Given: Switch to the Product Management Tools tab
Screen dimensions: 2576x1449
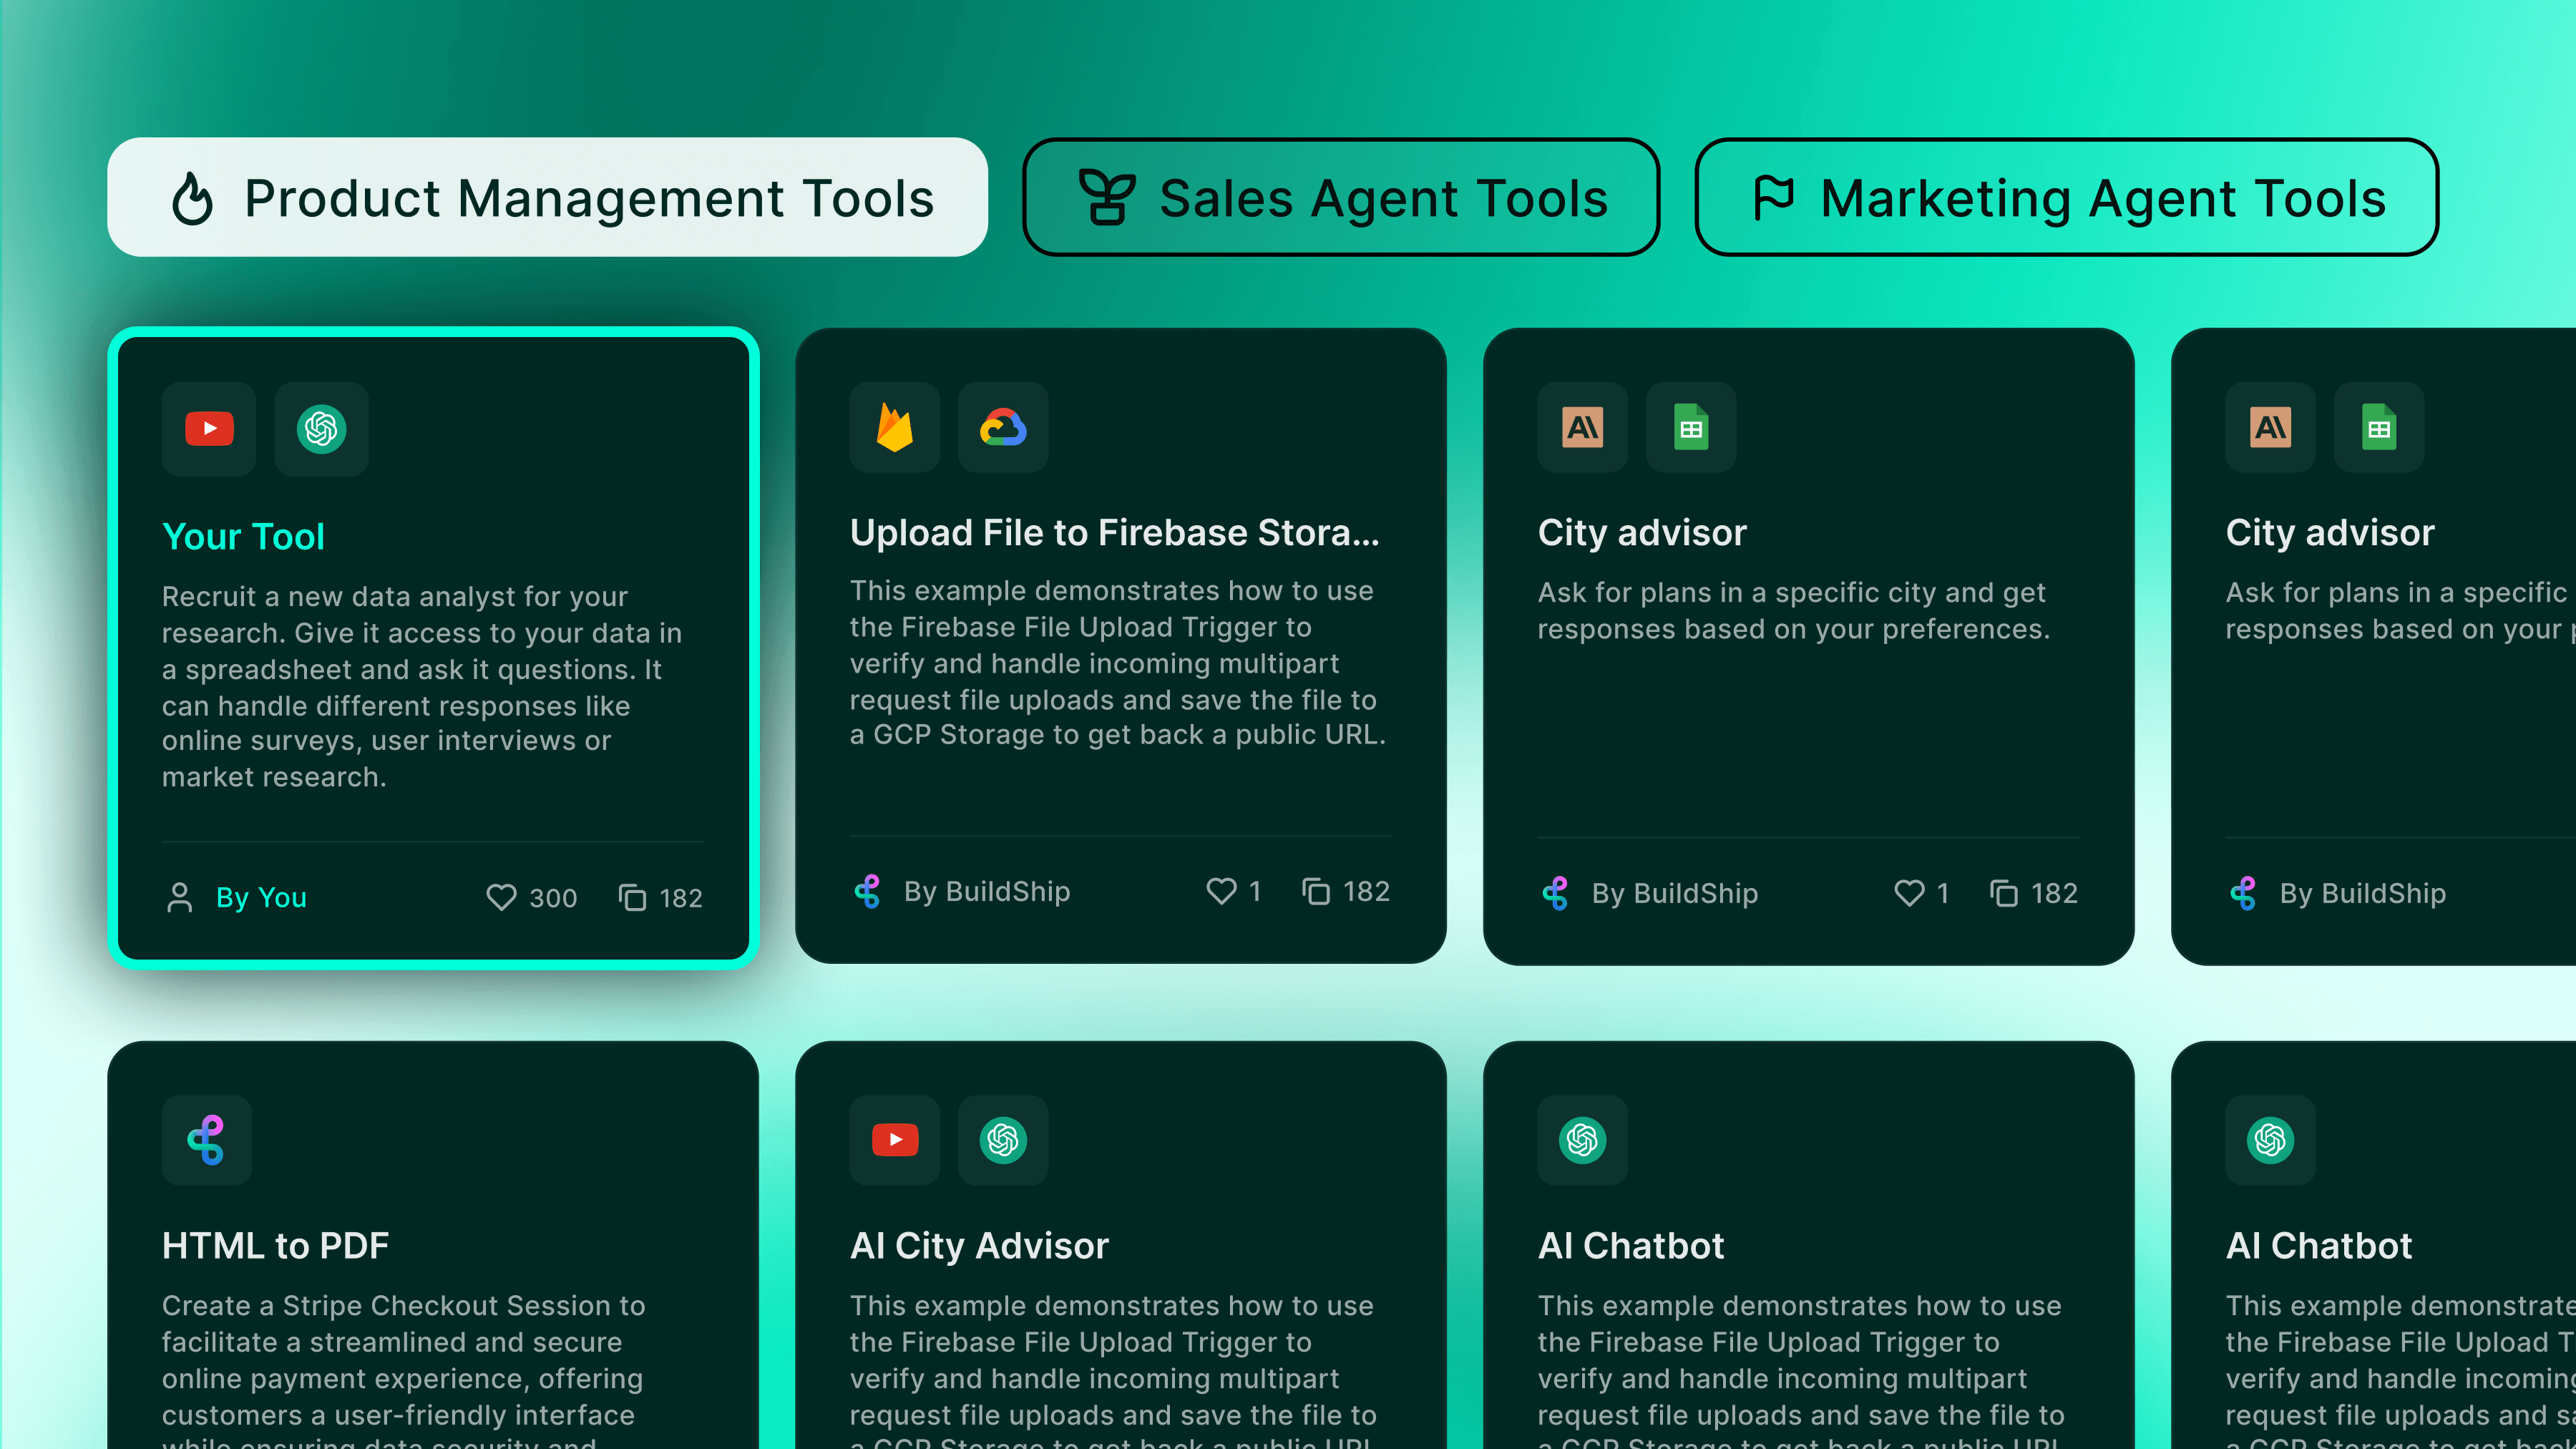Looking at the screenshot, I should [547, 197].
